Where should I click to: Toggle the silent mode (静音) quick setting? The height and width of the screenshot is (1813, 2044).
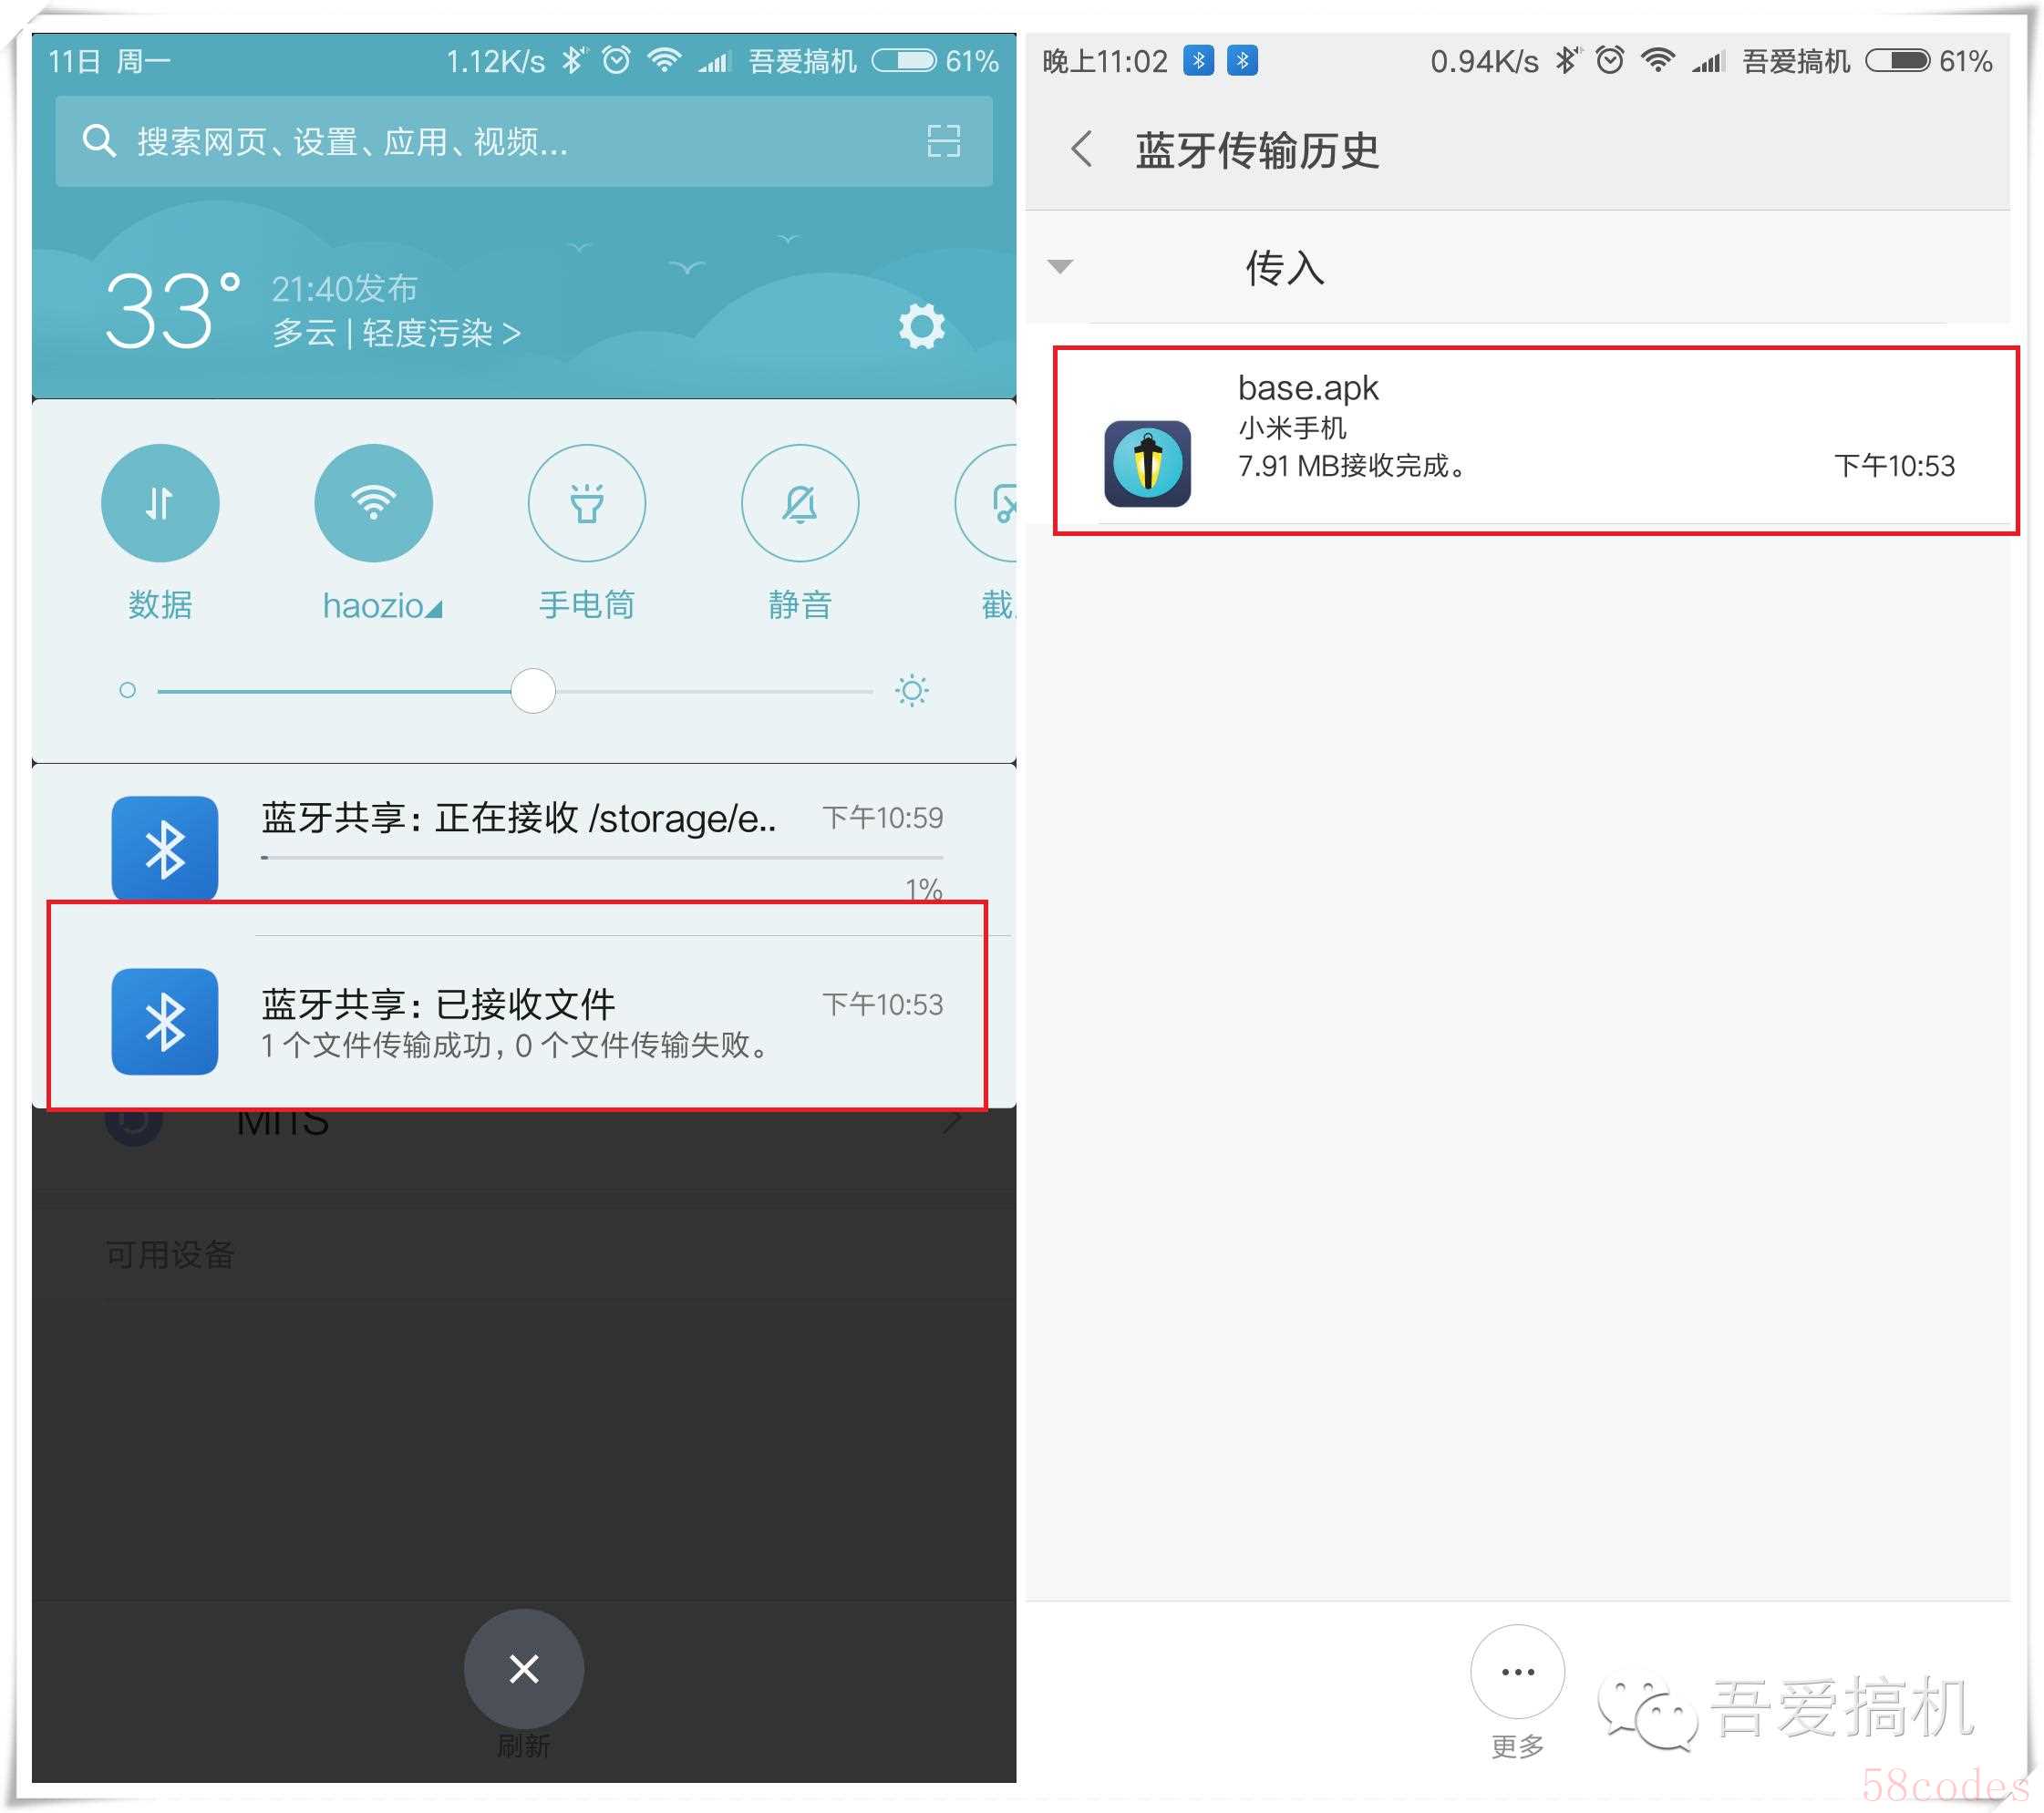coord(800,503)
